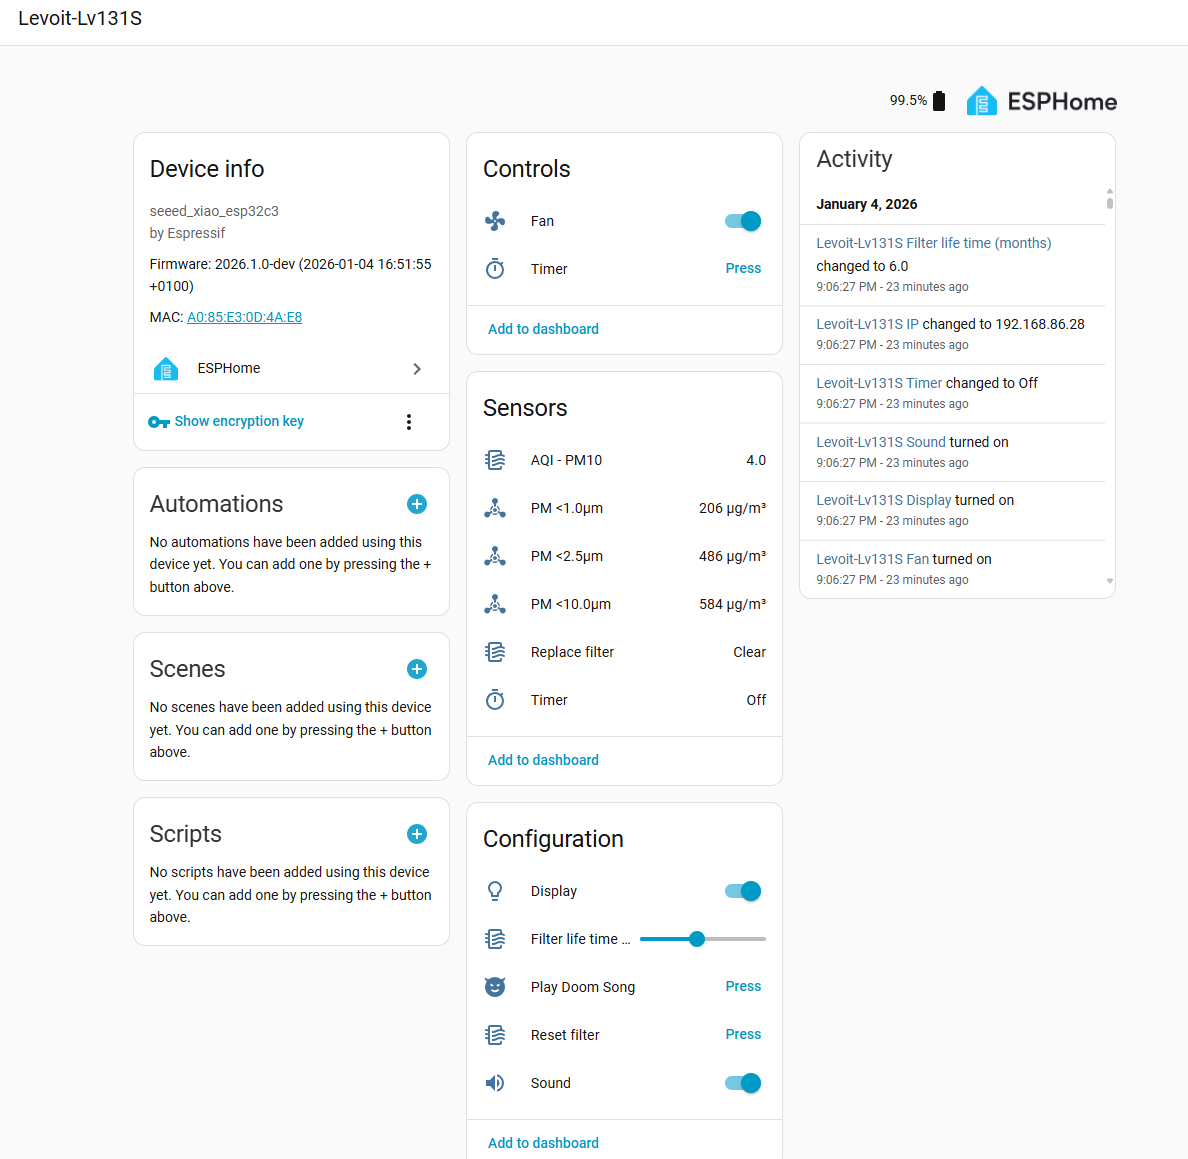Screen dimensions: 1188x1159
Task: Click the Levoit-Lv131S page title
Action: pyautogui.click(x=80, y=18)
